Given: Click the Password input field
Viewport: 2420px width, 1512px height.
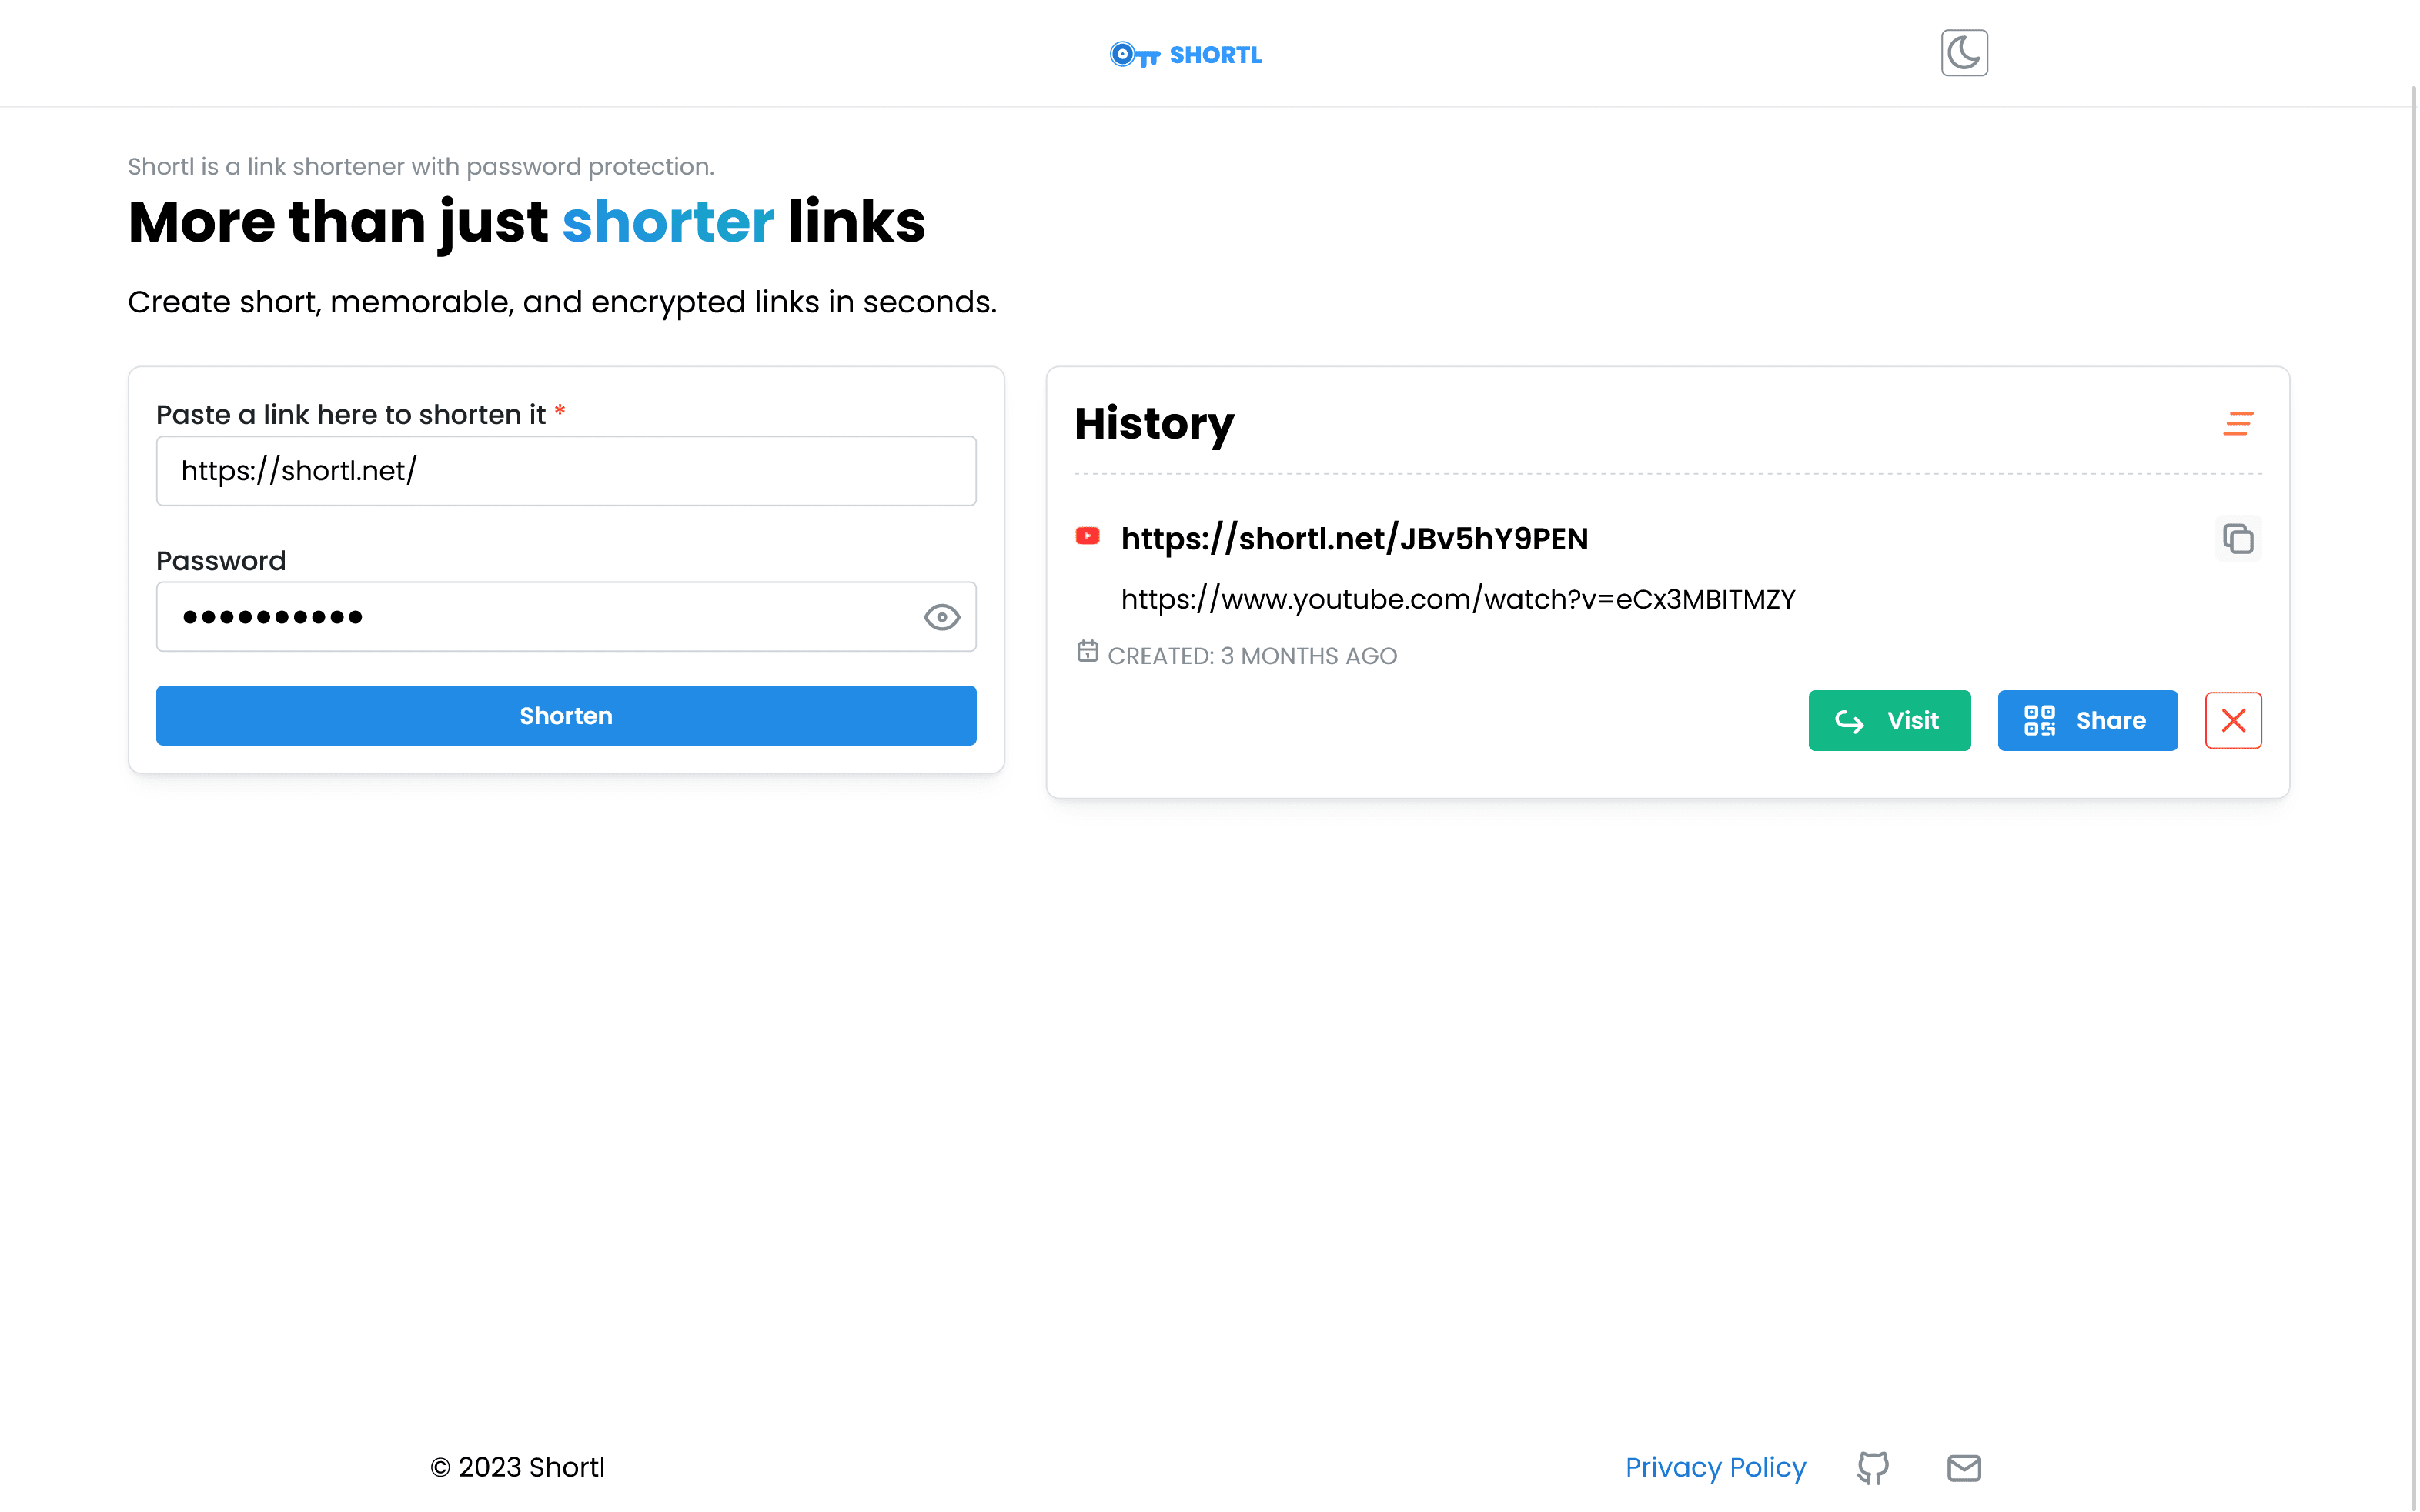Looking at the screenshot, I should click(x=566, y=617).
